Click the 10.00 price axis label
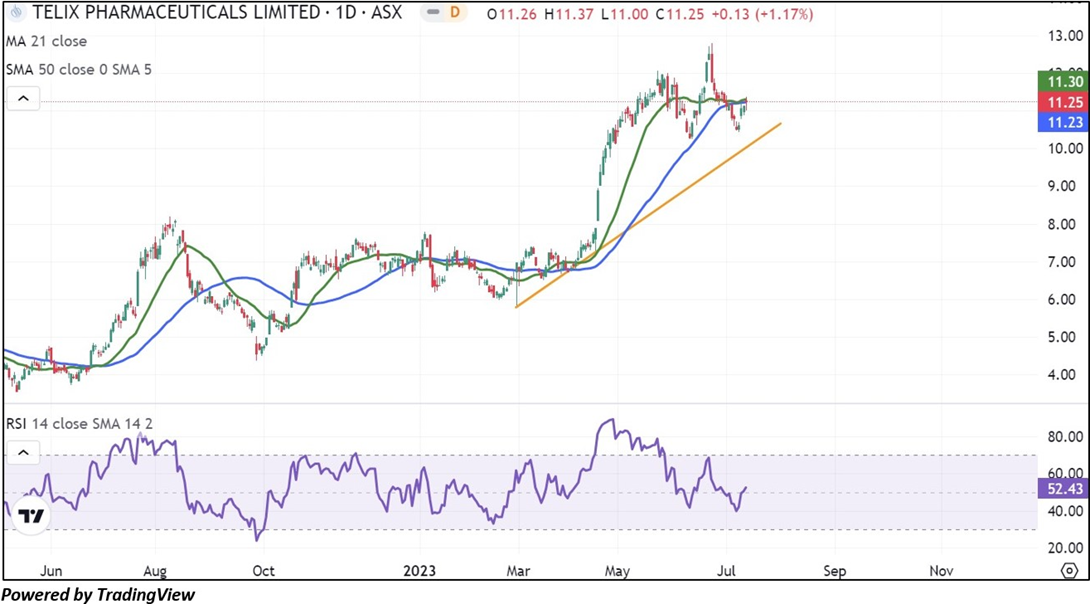 pos(1065,149)
